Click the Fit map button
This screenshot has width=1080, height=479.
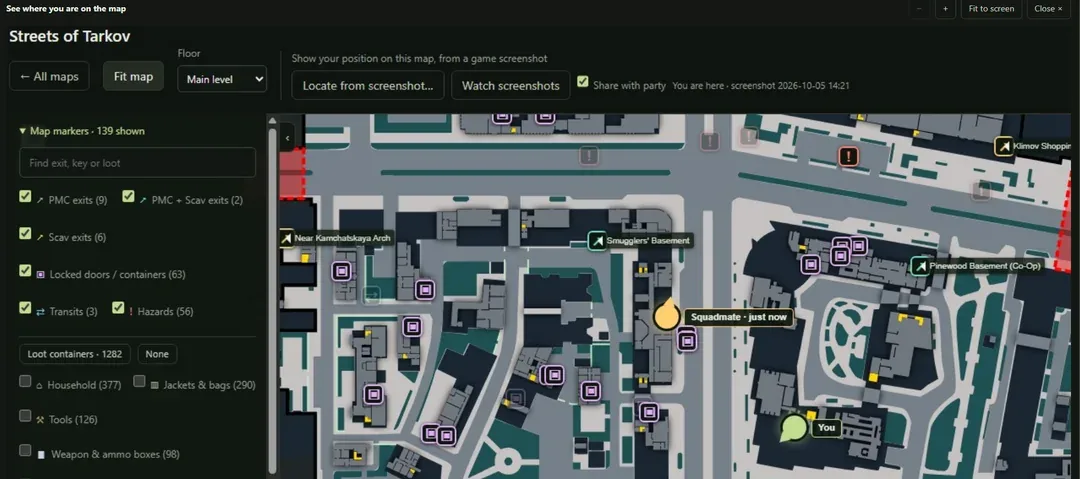(133, 77)
